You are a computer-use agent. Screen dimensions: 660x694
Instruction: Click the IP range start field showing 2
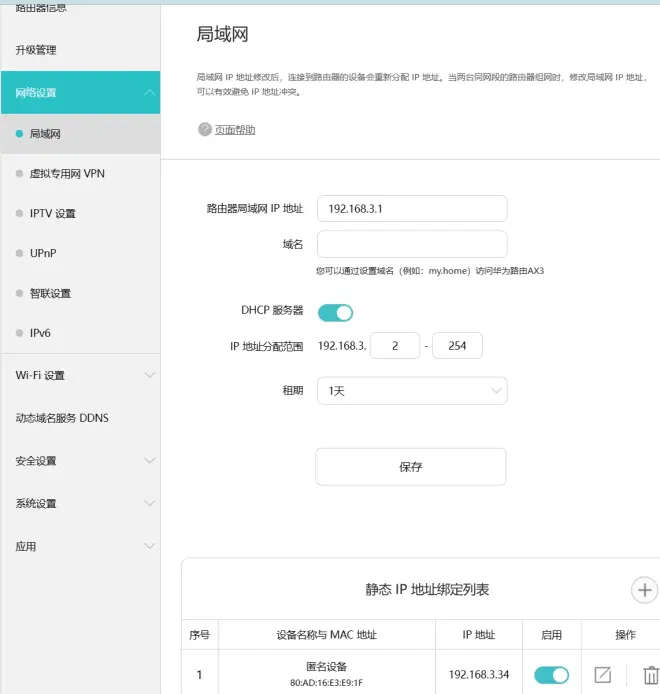click(395, 345)
